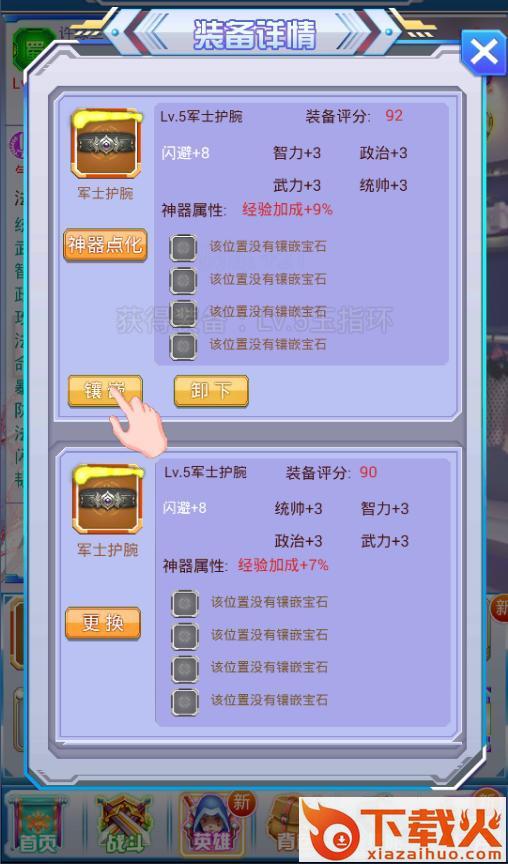This screenshot has width=508, height=864.
Task: Select first gem slot of equipped item
Action: [183, 248]
